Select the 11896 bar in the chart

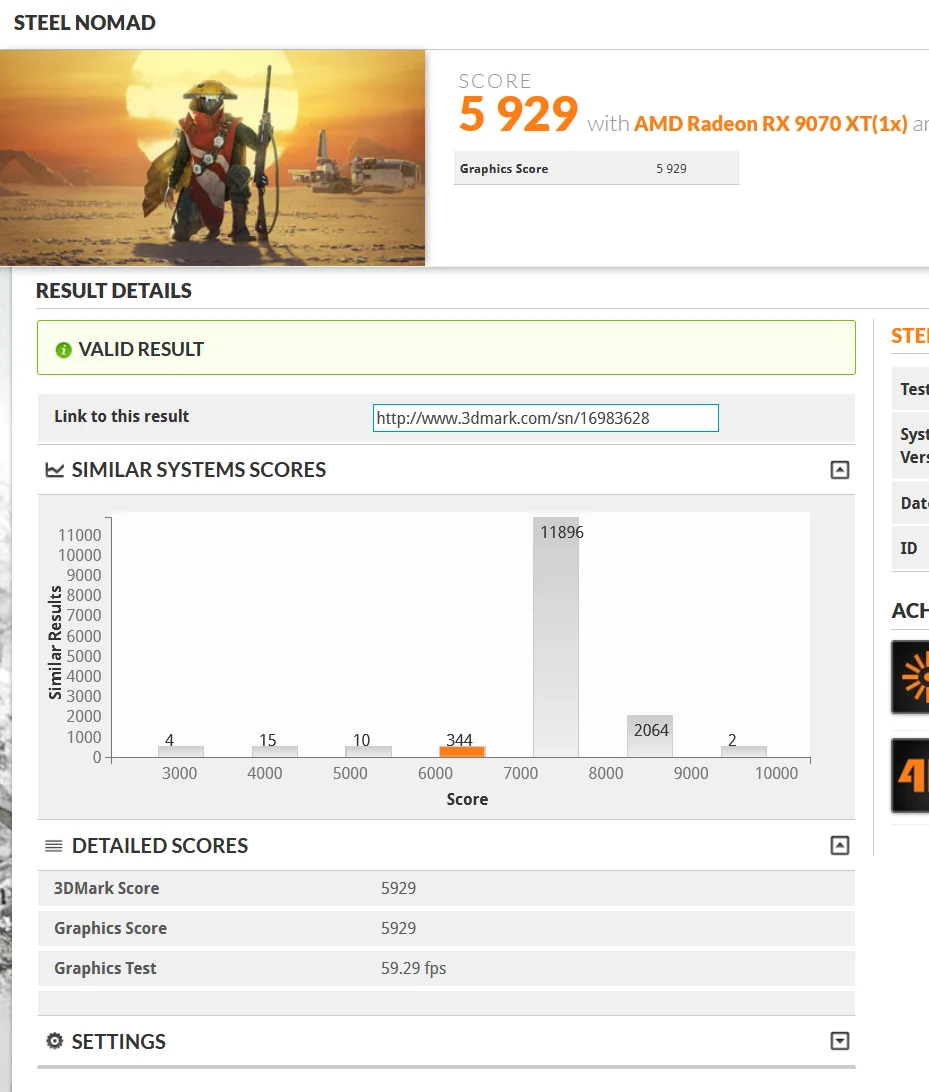[x=556, y=637]
